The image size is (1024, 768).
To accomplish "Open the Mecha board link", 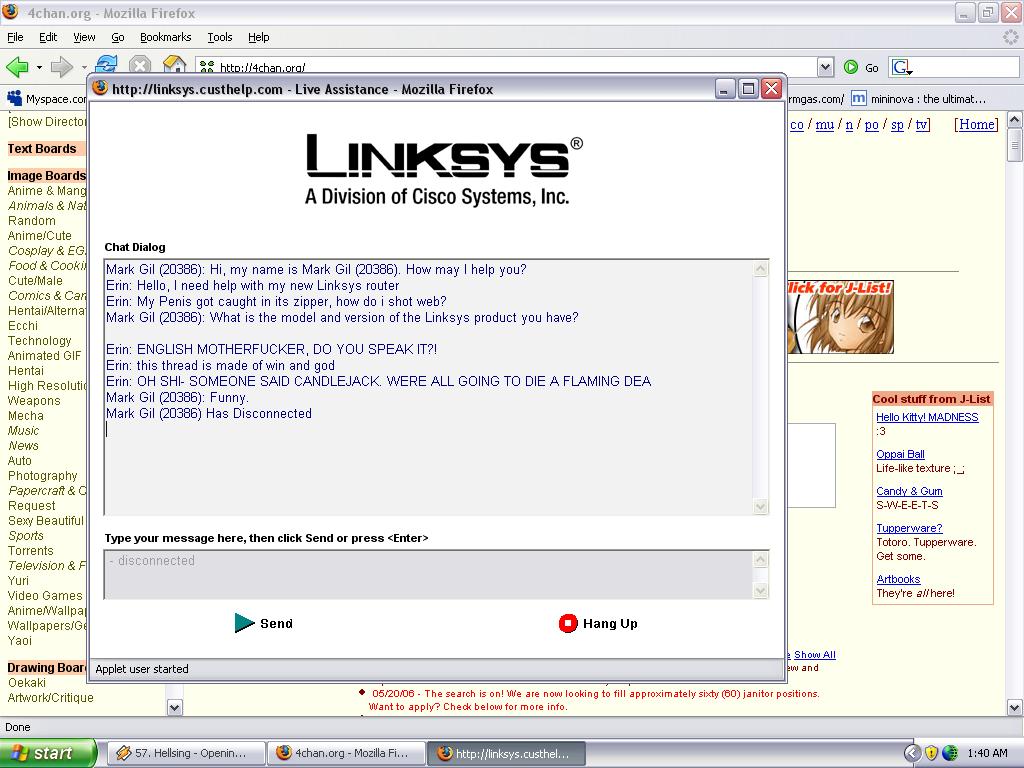I will [x=25, y=416].
